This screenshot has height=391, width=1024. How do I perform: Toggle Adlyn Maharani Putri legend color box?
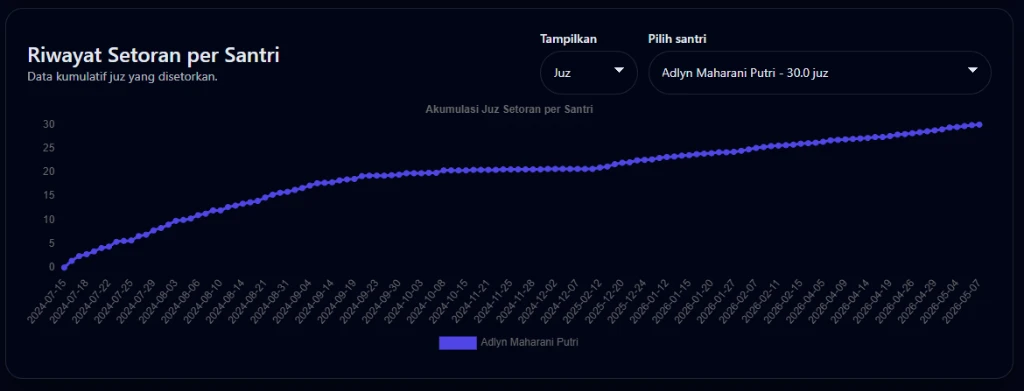coord(458,343)
